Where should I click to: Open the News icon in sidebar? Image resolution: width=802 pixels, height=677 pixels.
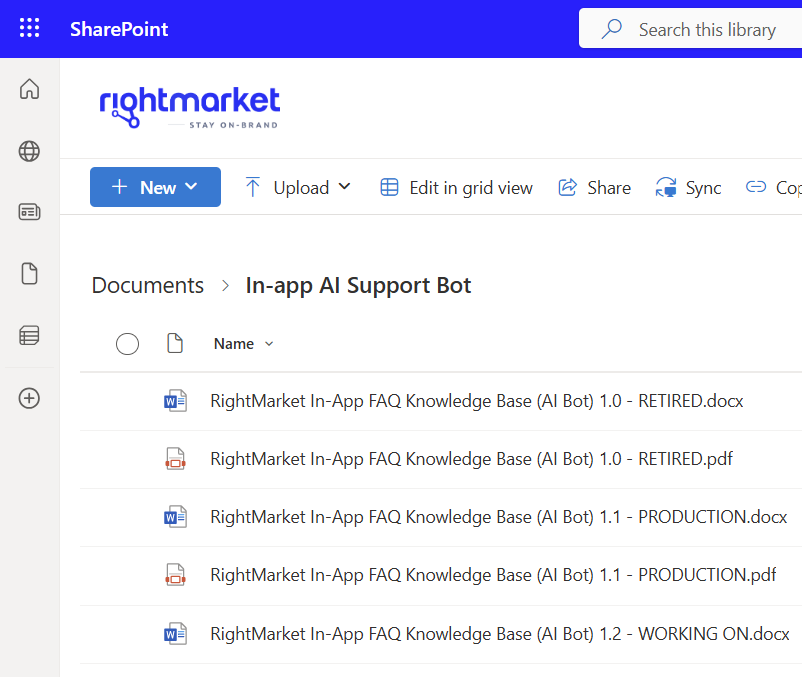[30, 212]
